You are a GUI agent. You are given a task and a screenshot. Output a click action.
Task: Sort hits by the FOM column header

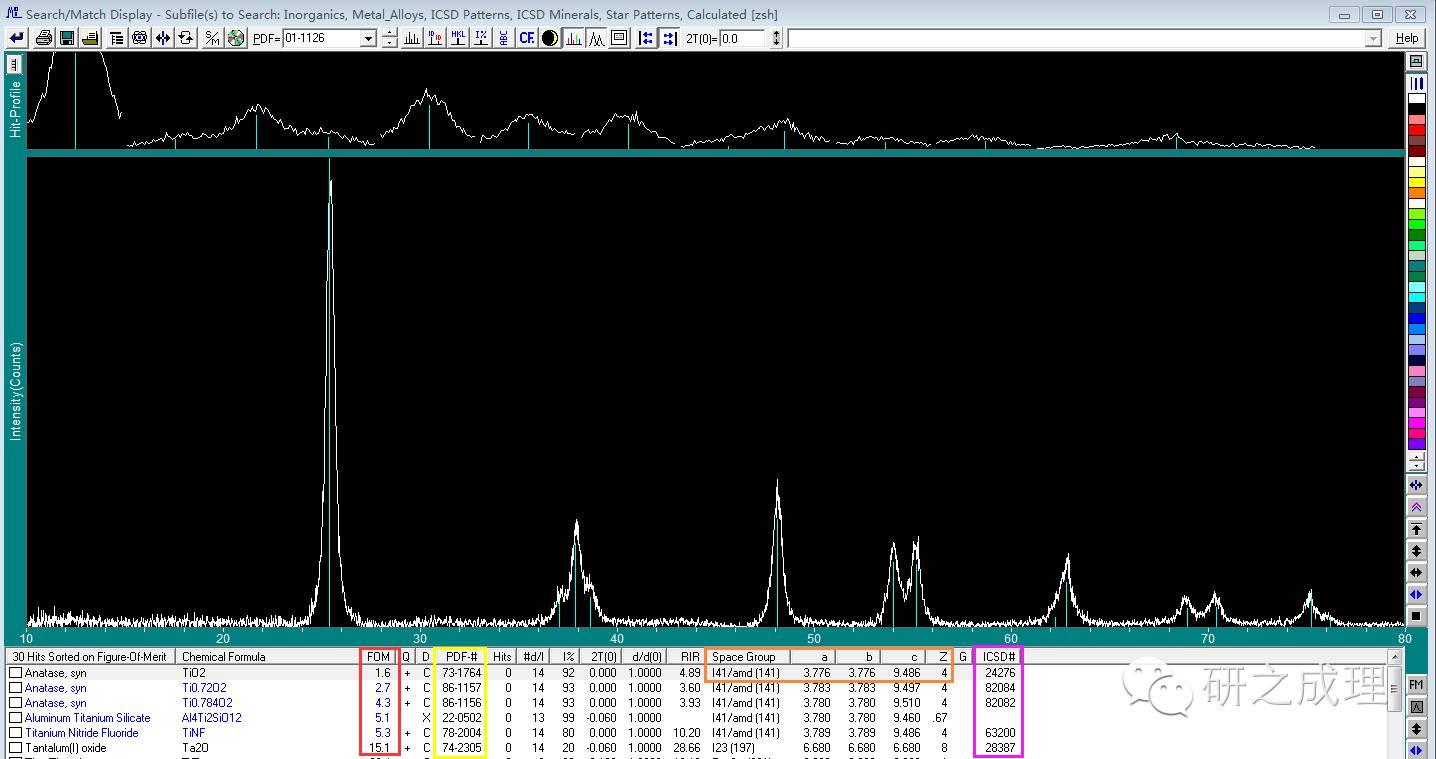pyautogui.click(x=378, y=657)
